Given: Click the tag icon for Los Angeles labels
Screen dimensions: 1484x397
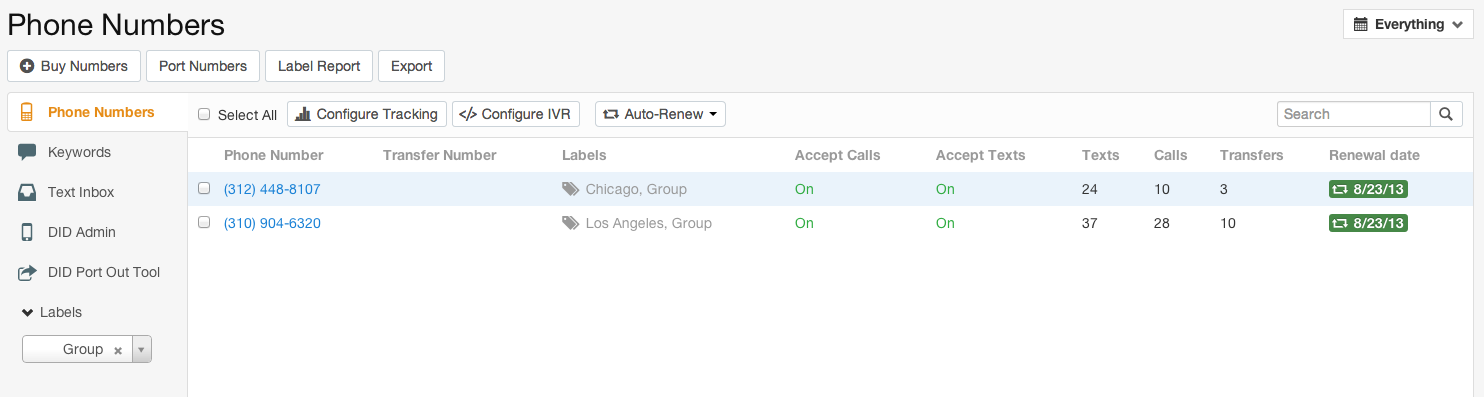Looking at the screenshot, I should (570, 223).
